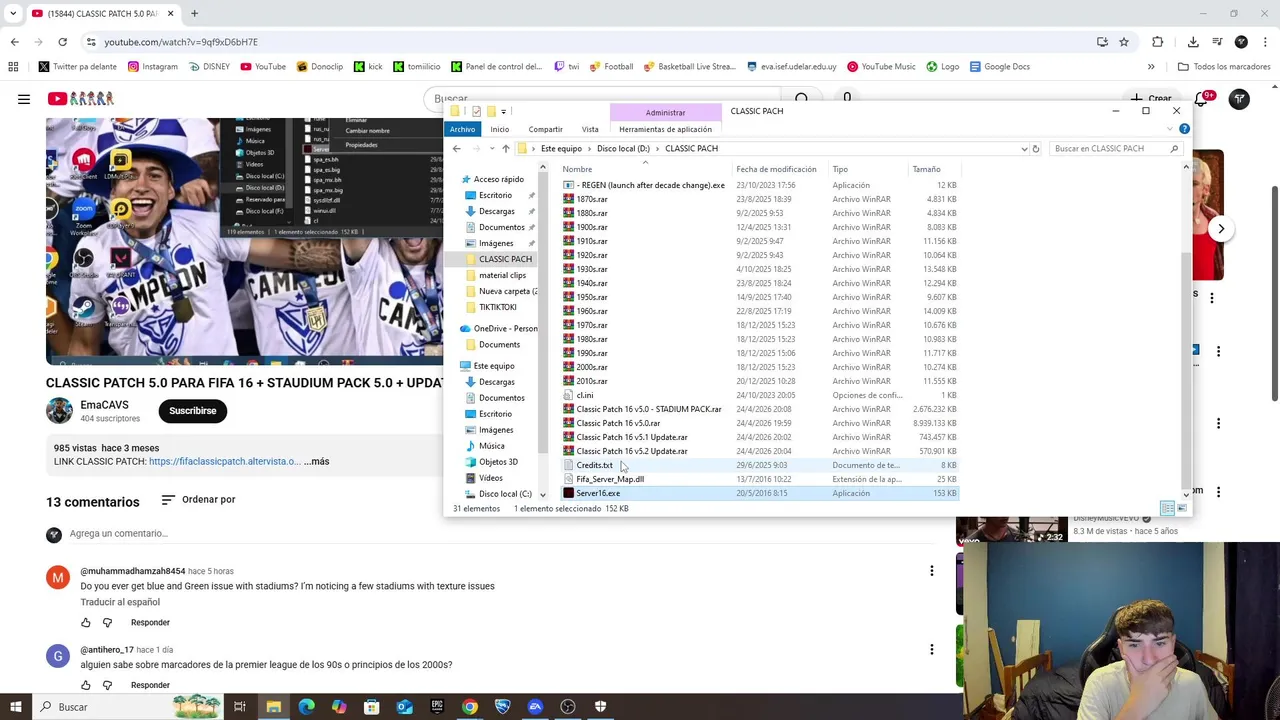Open the Google Docs bookmark
The image size is (1280, 720).
click(x=1000, y=67)
